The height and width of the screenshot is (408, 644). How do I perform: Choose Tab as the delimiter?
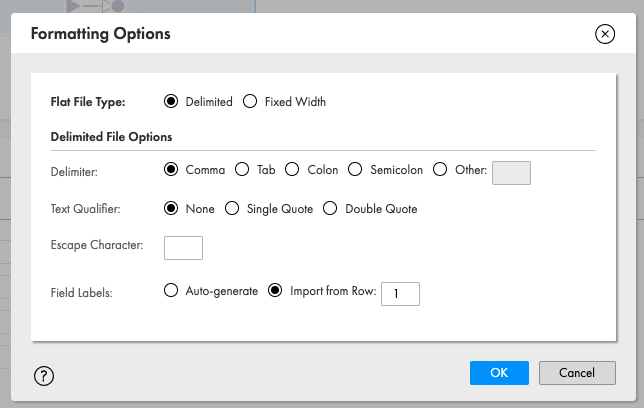coord(242,169)
